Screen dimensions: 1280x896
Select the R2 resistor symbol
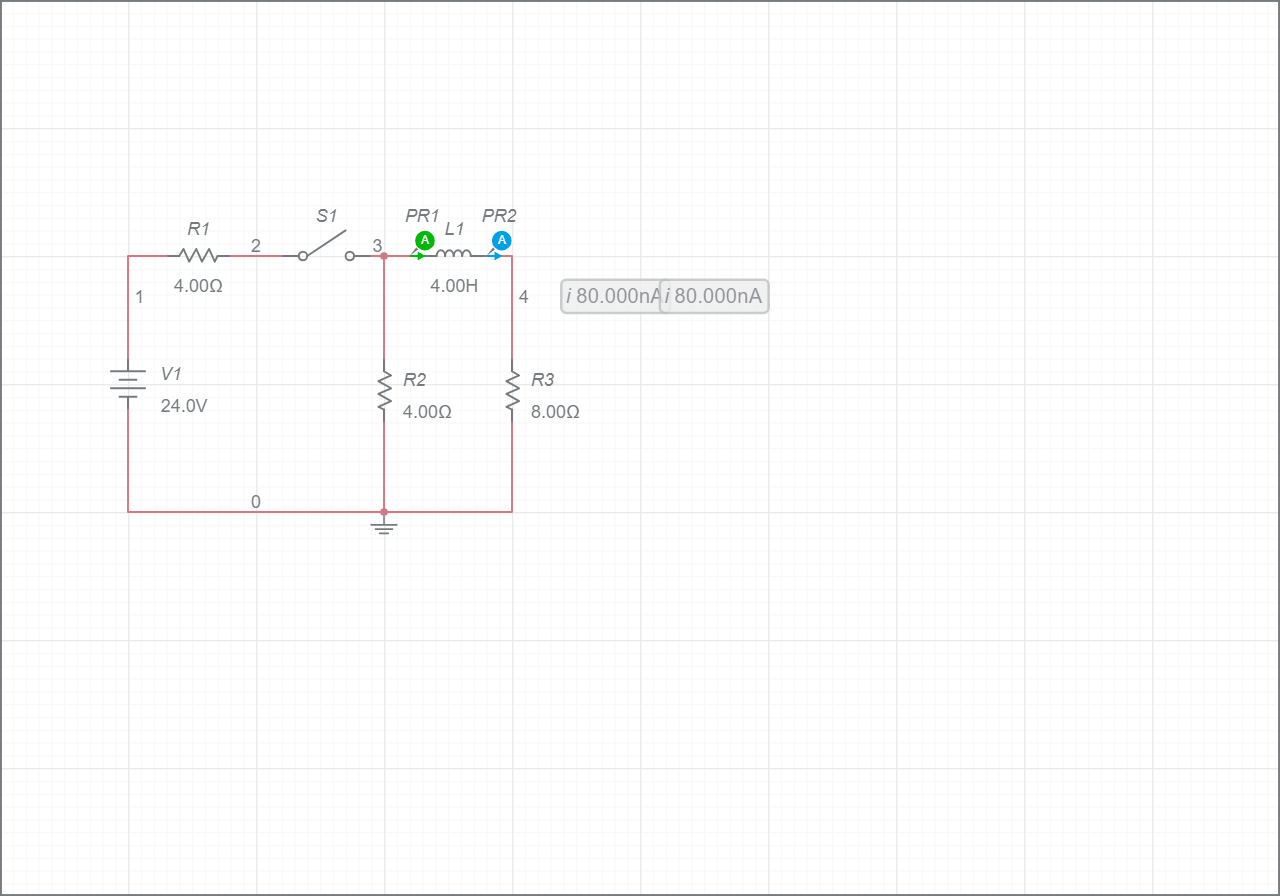pos(384,391)
